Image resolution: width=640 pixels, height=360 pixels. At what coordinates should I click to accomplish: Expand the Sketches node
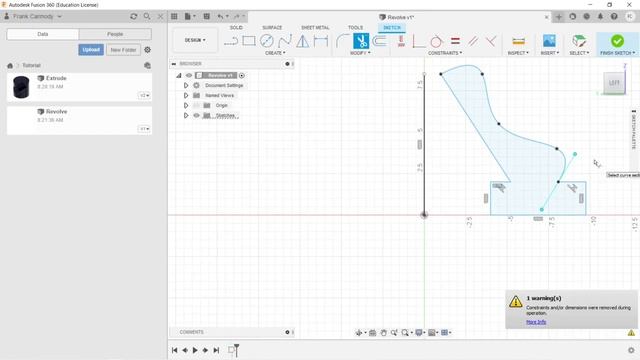tap(186, 116)
